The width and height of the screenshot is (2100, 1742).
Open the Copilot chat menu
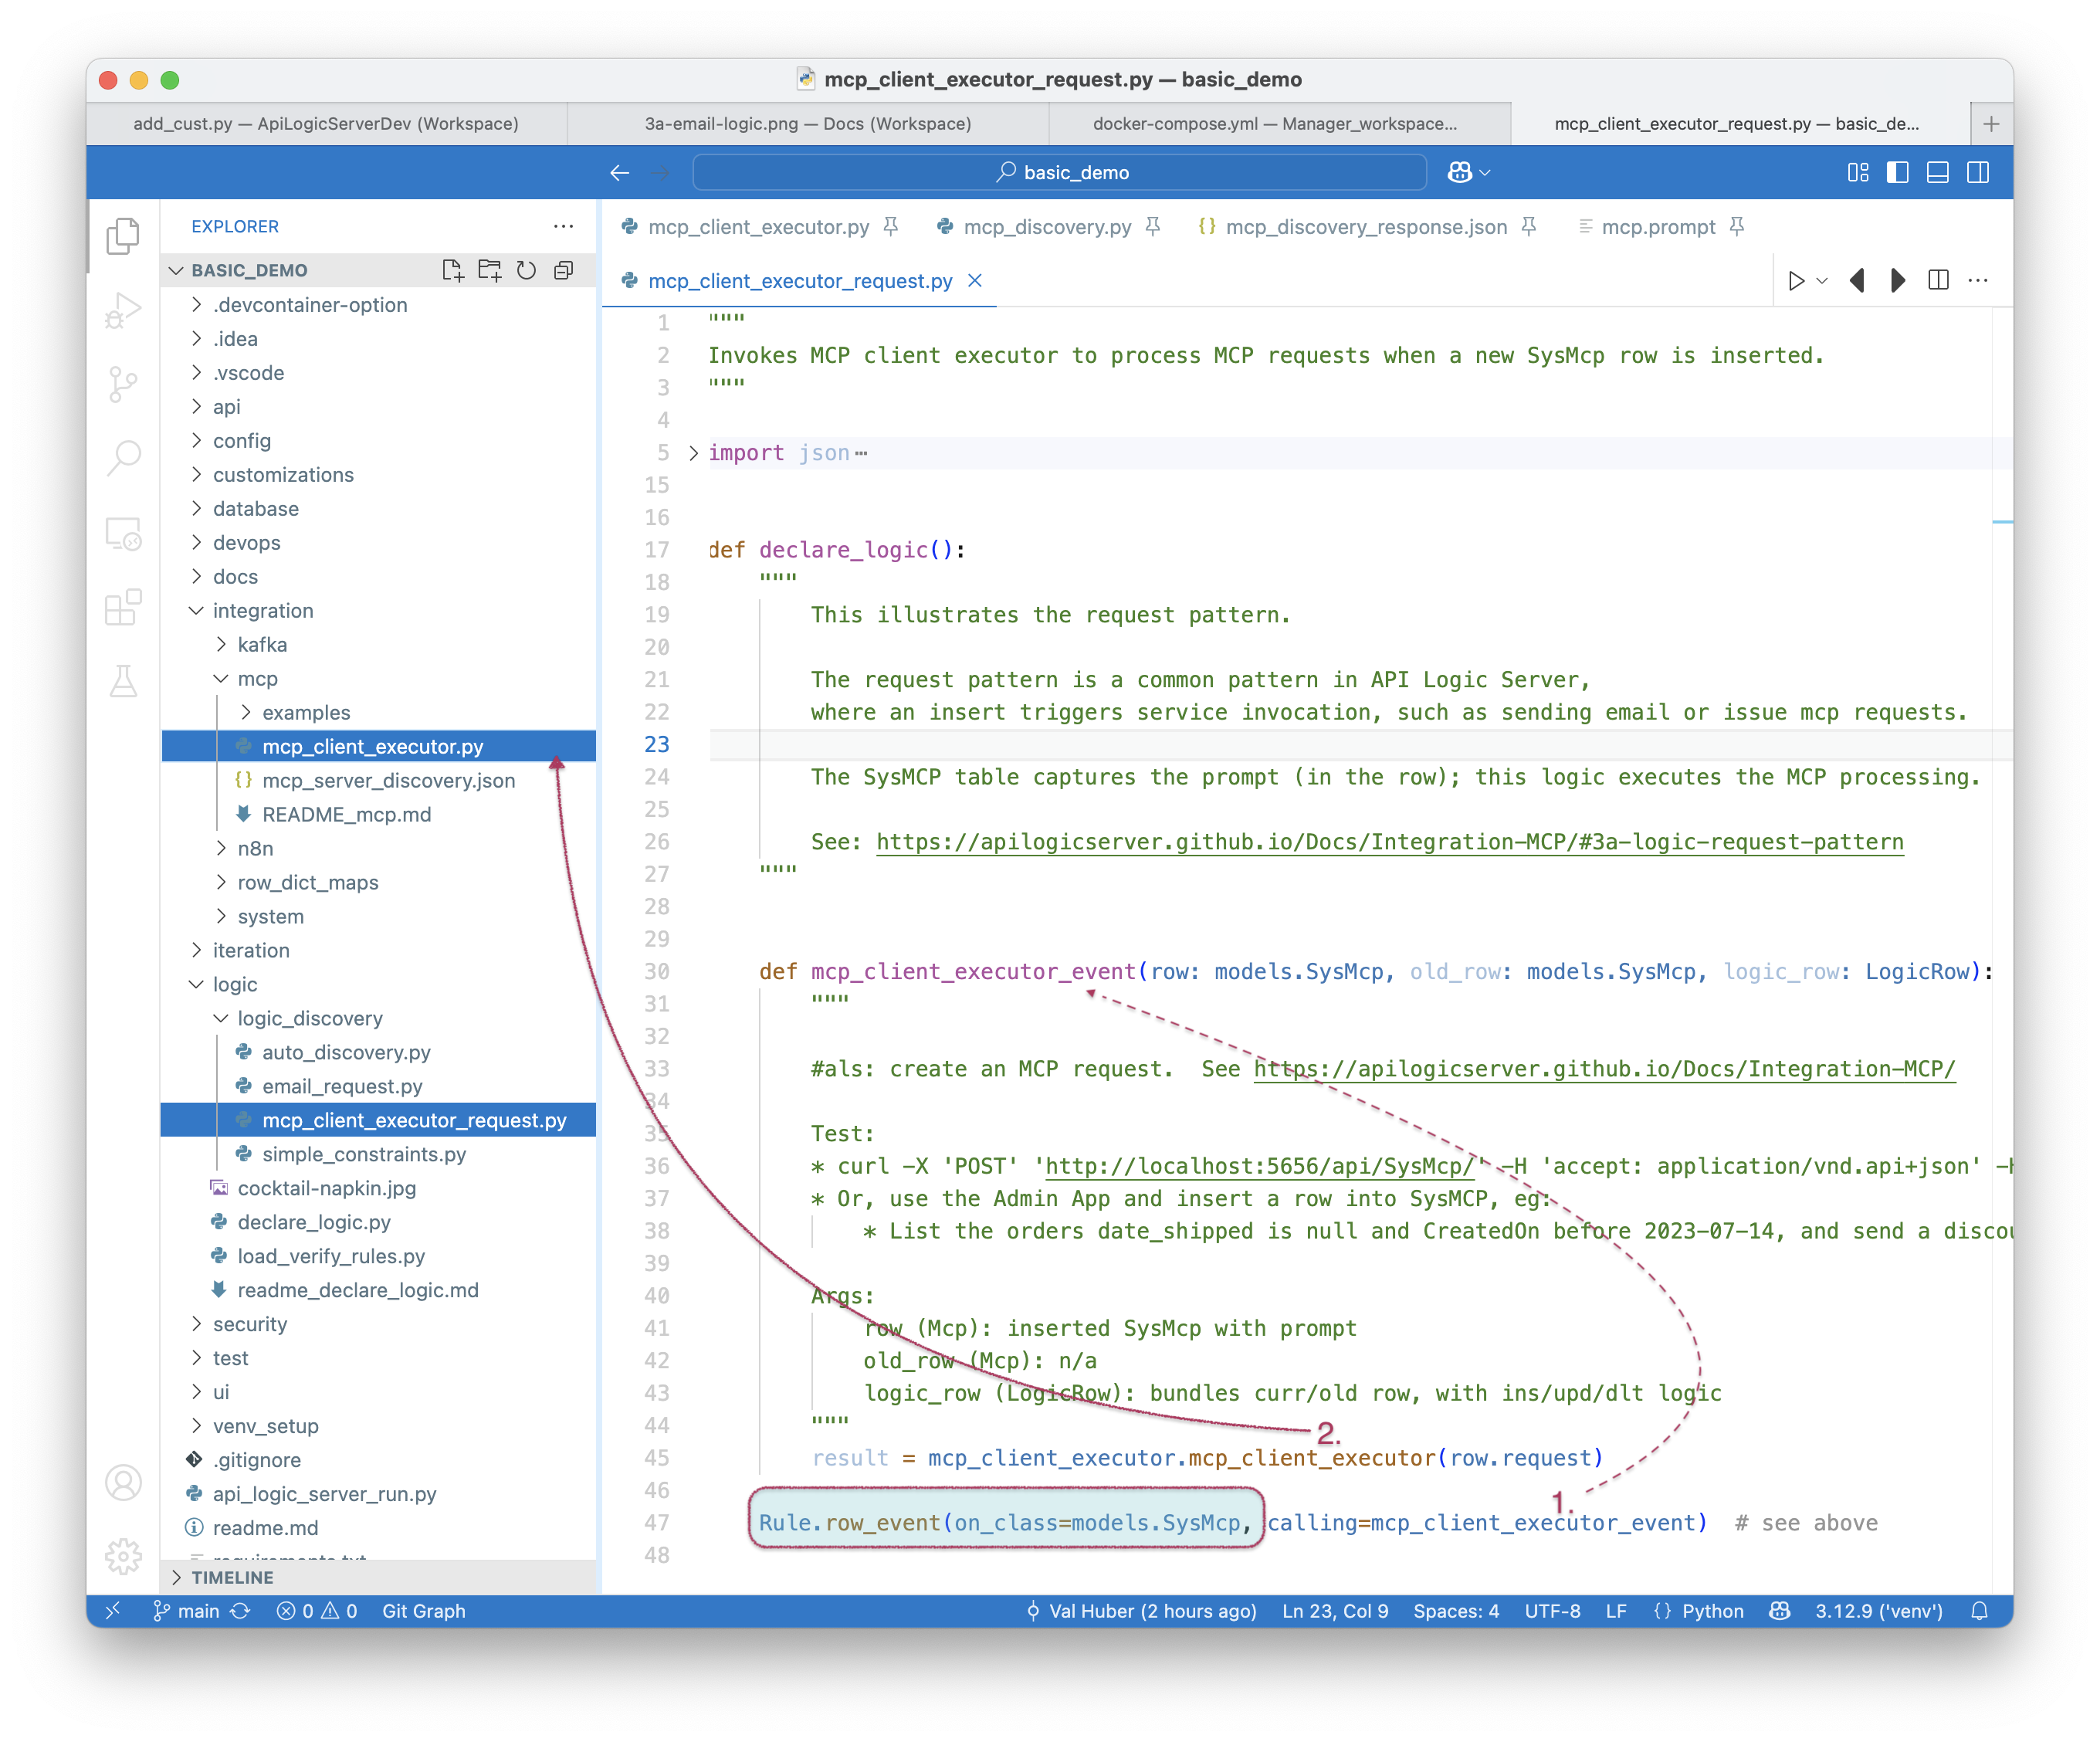click(1469, 173)
